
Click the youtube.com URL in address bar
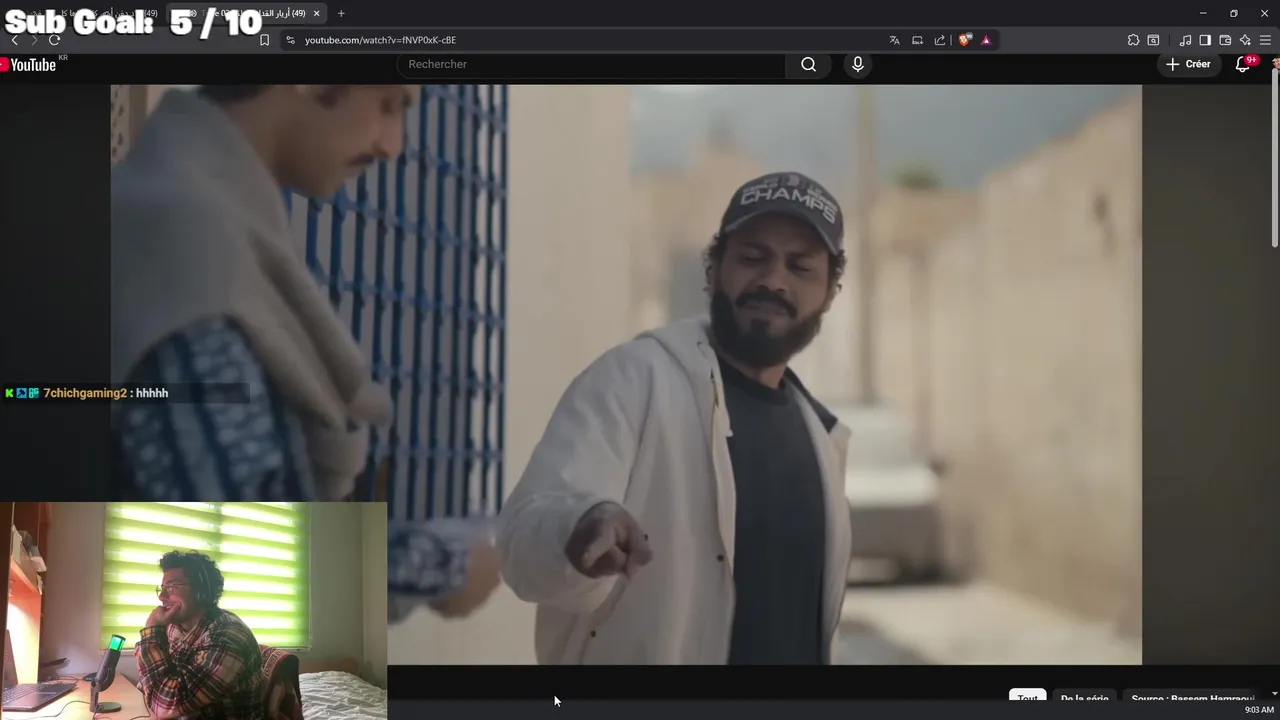[380, 40]
